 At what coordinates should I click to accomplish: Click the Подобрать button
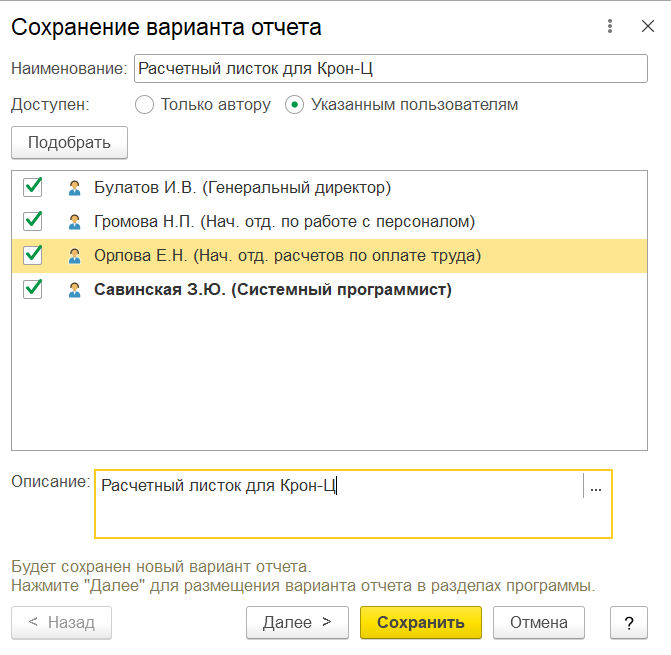coord(69,142)
